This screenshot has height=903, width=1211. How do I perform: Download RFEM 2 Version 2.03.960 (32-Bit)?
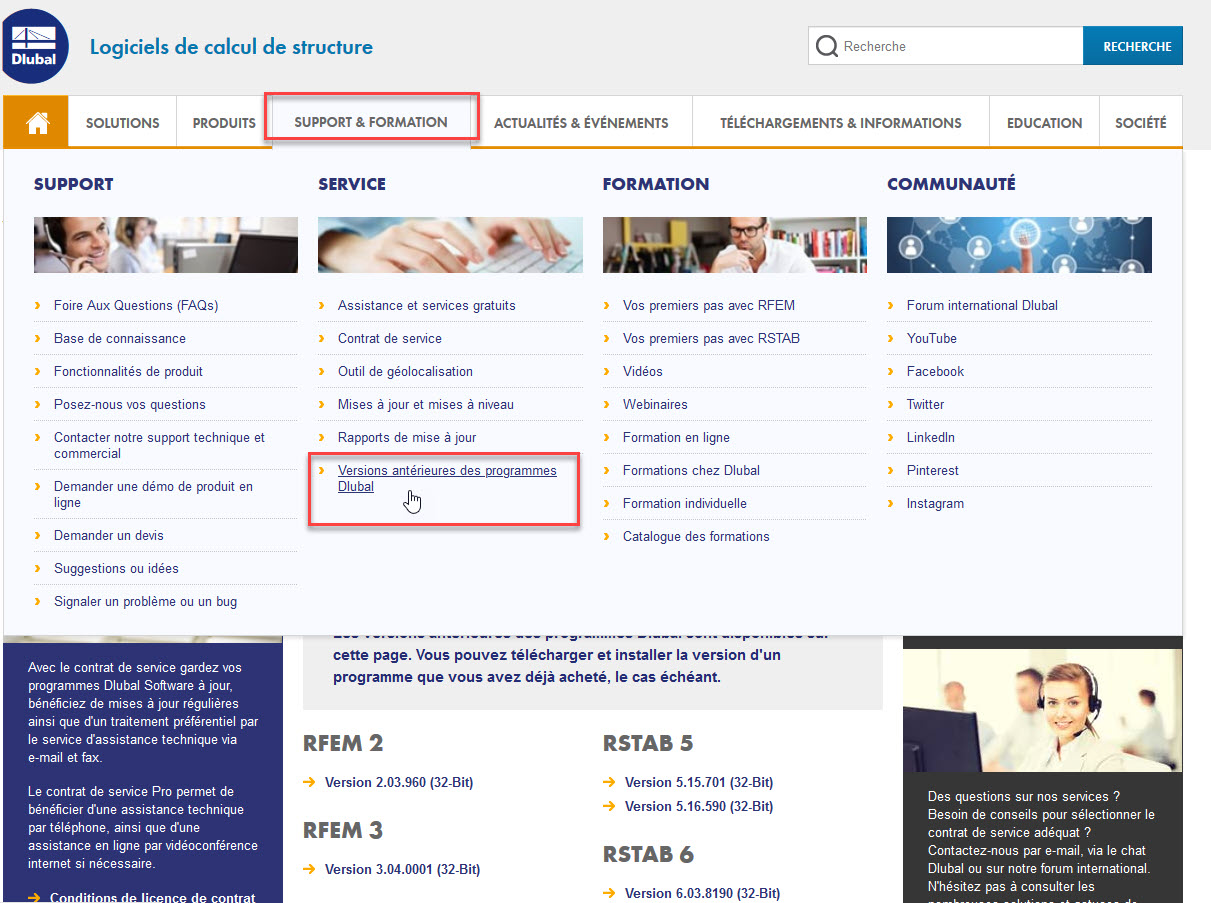pyautogui.click(x=399, y=782)
